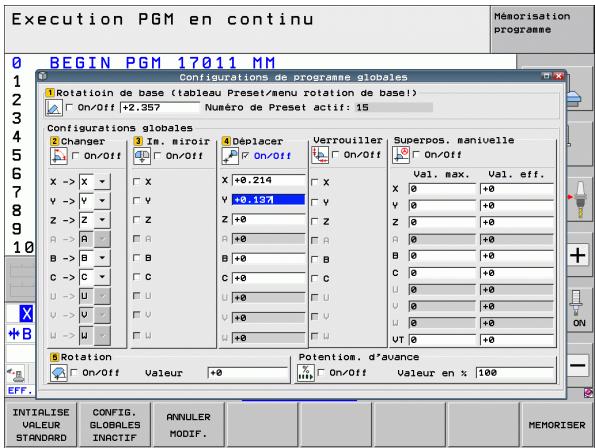Viewport: 595px width, 448px height.
Task: Check mirror B axis checkbox
Action: click(x=137, y=258)
